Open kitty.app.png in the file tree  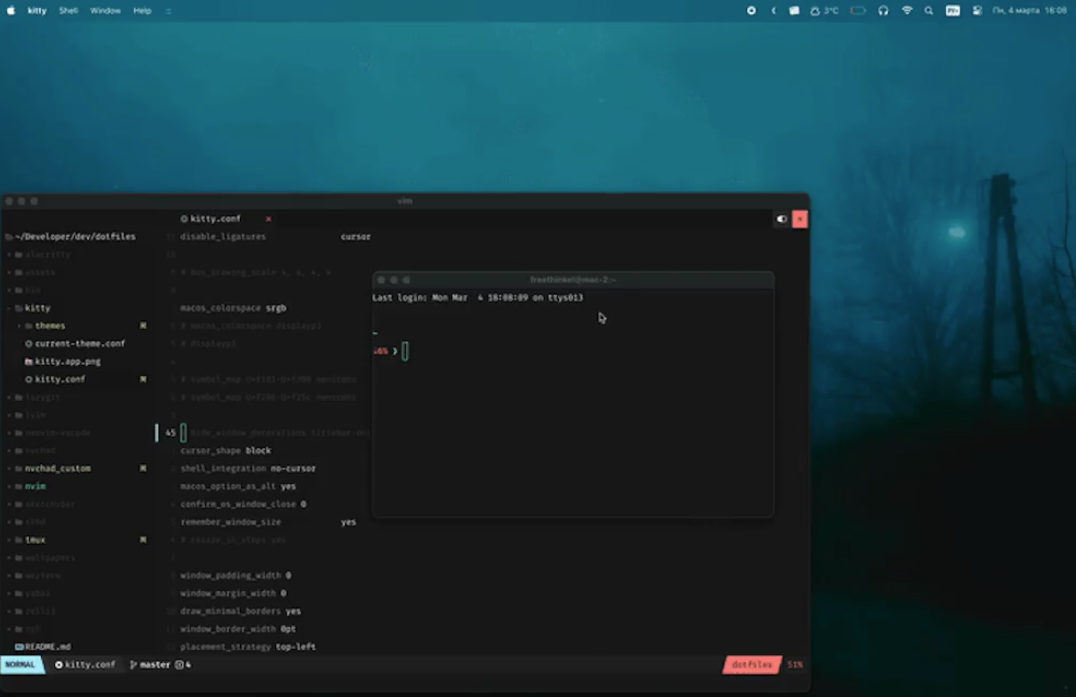(x=68, y=362)
